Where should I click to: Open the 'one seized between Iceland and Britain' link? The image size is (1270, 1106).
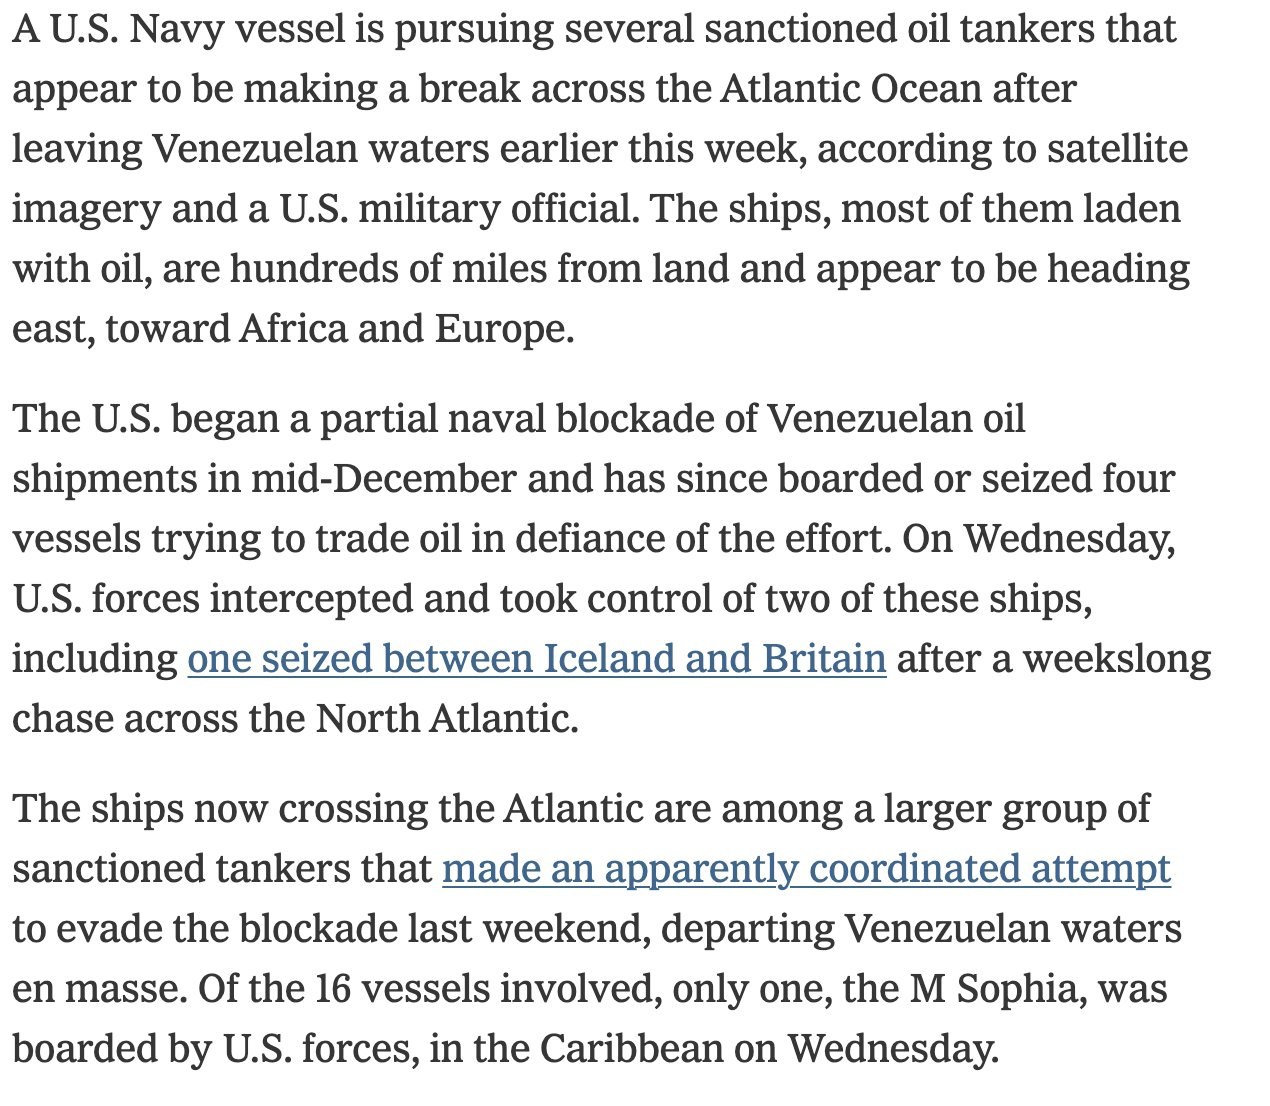click(536, 659)
